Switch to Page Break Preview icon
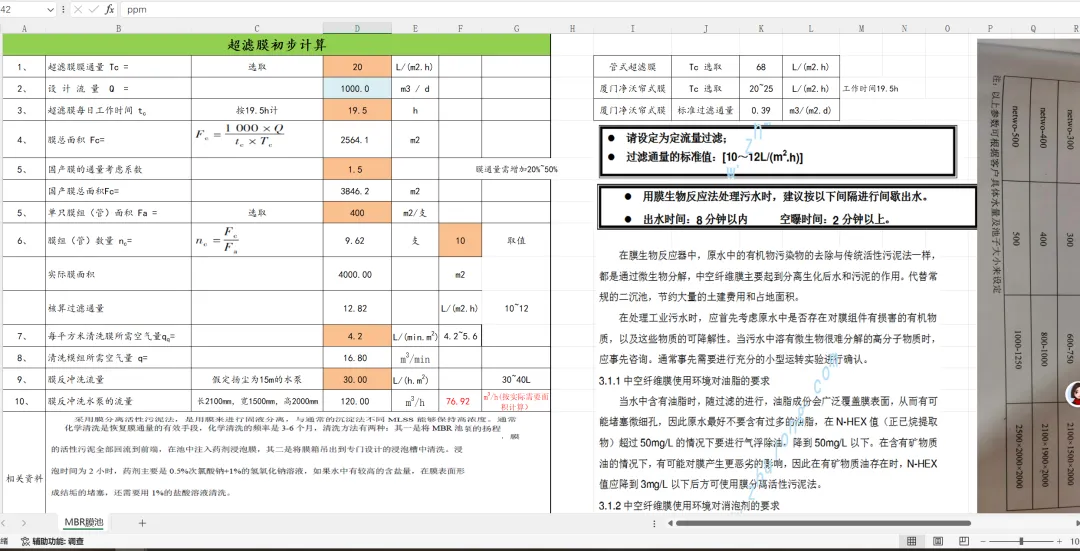 tap(964, 541)
